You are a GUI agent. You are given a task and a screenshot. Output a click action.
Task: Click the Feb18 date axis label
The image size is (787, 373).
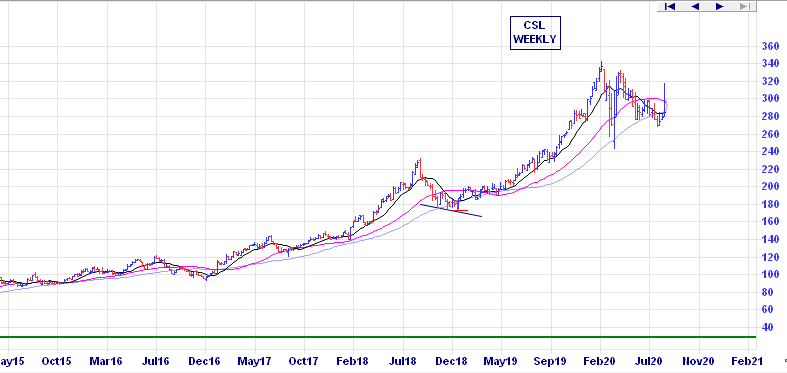pos(353,361)
